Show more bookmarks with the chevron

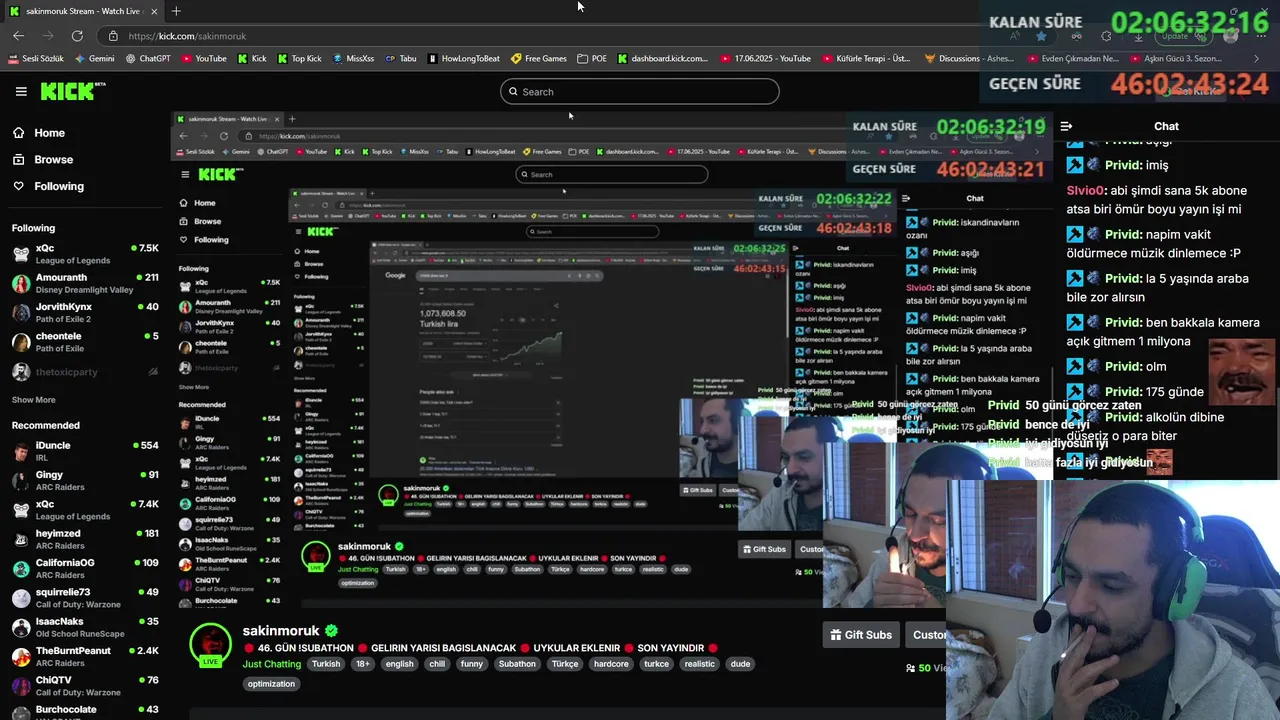tap(1257, 59)
